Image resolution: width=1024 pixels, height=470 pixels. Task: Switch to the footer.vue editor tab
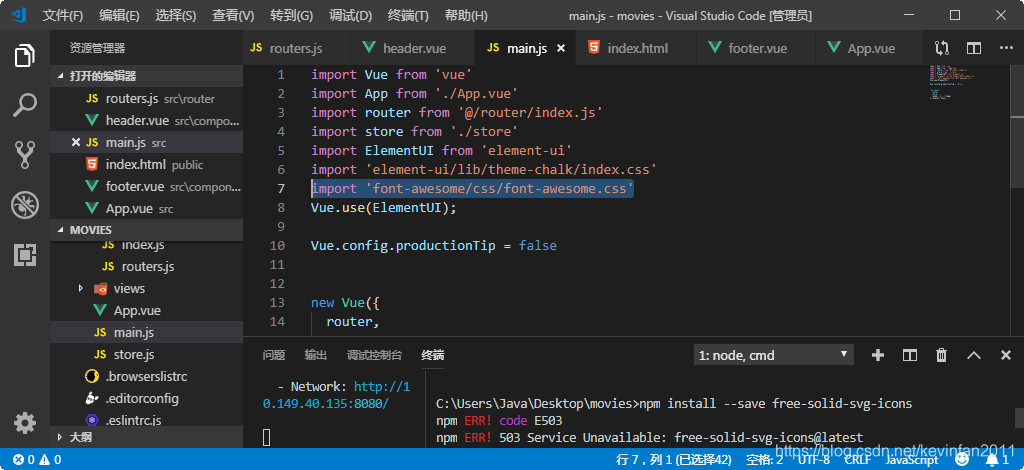coord(756,48)
